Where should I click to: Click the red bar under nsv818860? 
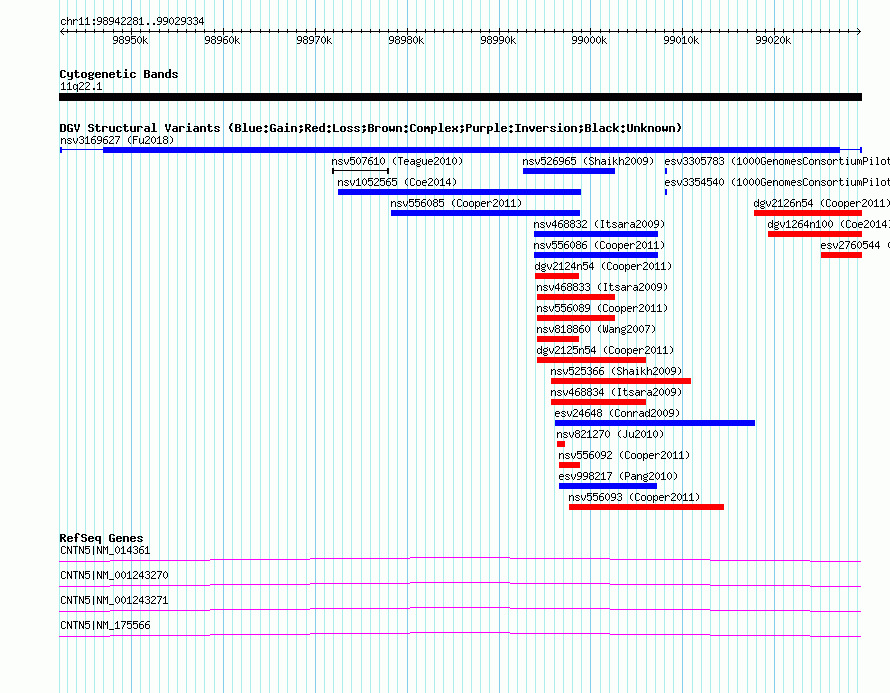click(558, 339)
